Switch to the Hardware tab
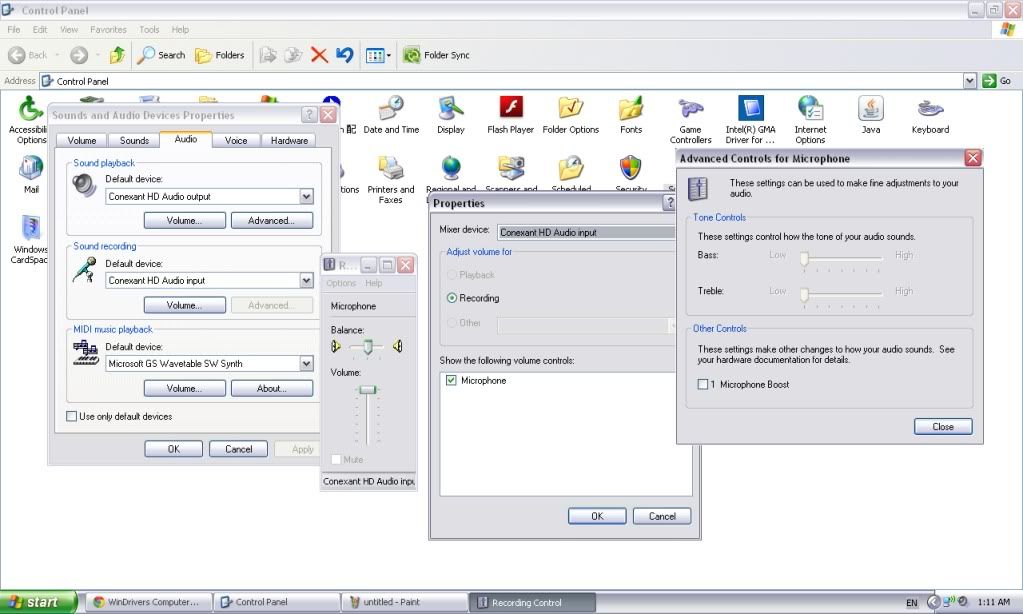 pos(289,140)
